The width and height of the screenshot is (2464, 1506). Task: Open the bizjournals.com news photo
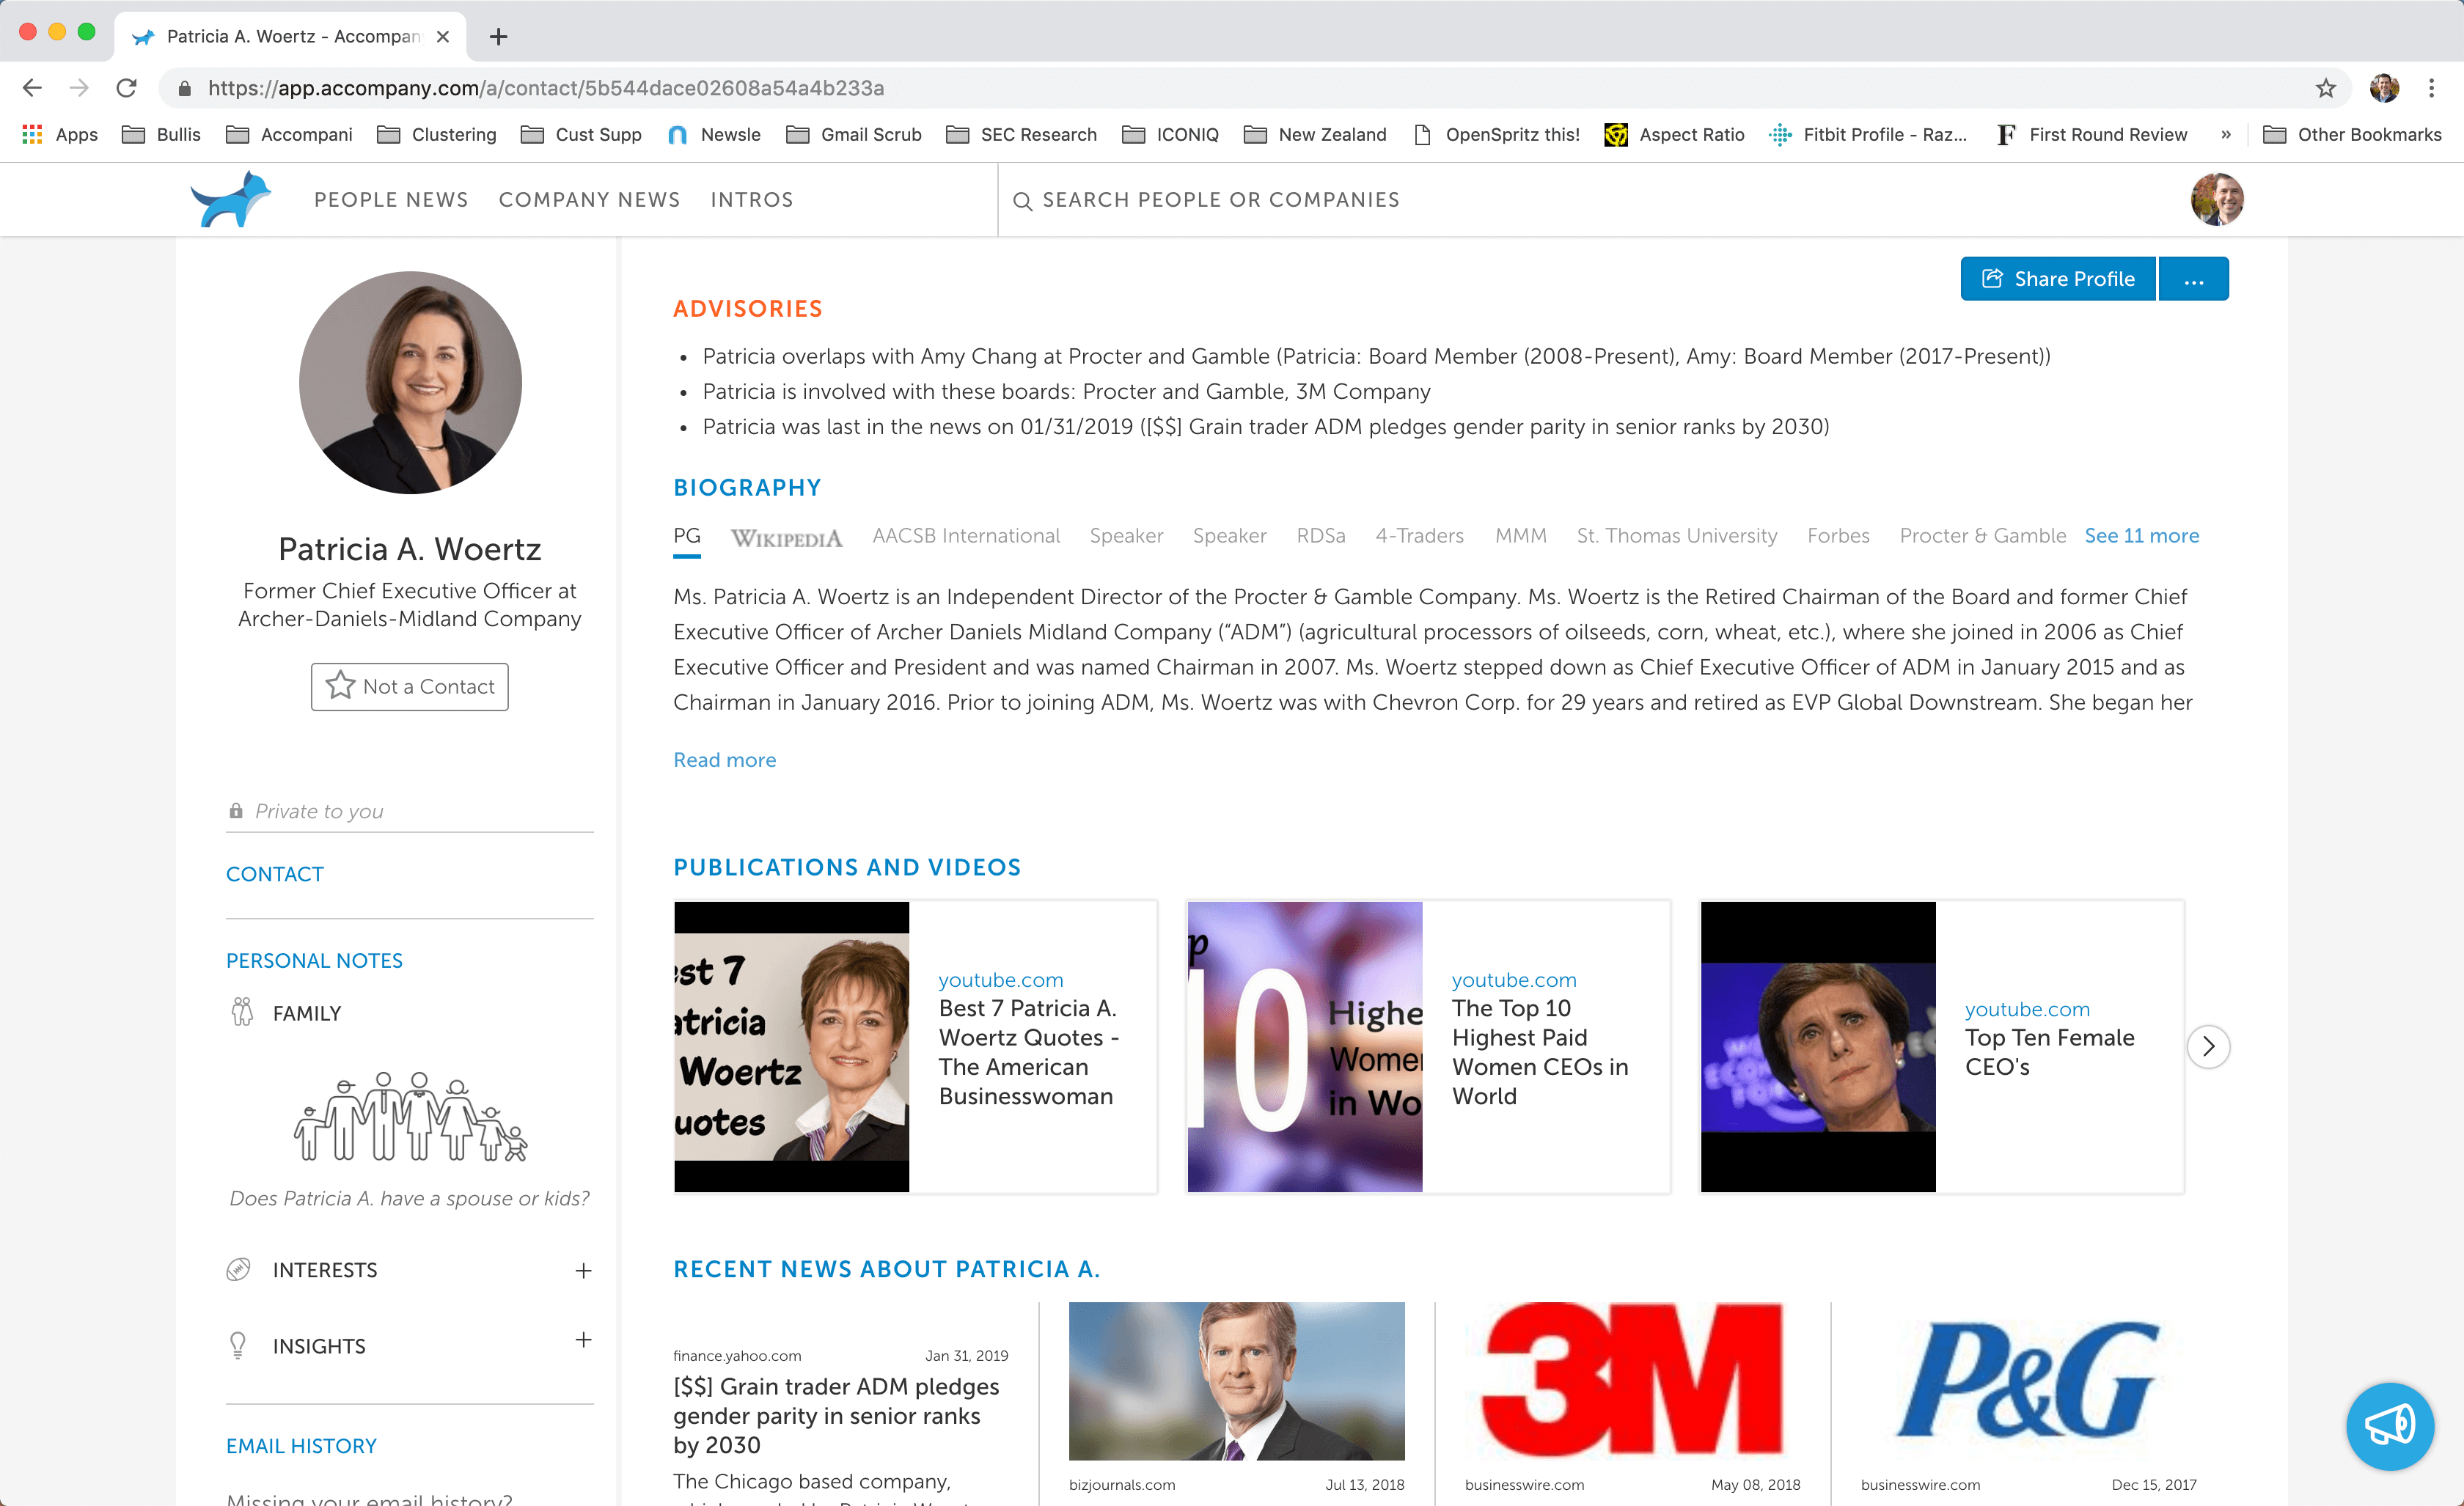coord(1236,1380)
